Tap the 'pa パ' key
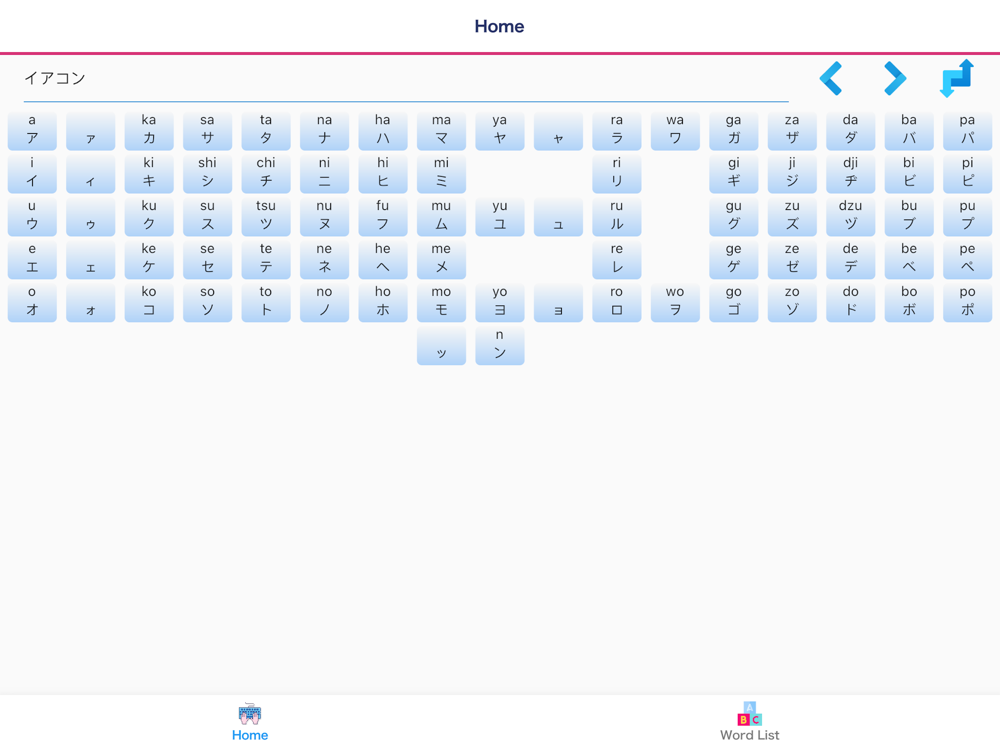The width and height of the screenshot is (1000, 750). tap(967, 131)
